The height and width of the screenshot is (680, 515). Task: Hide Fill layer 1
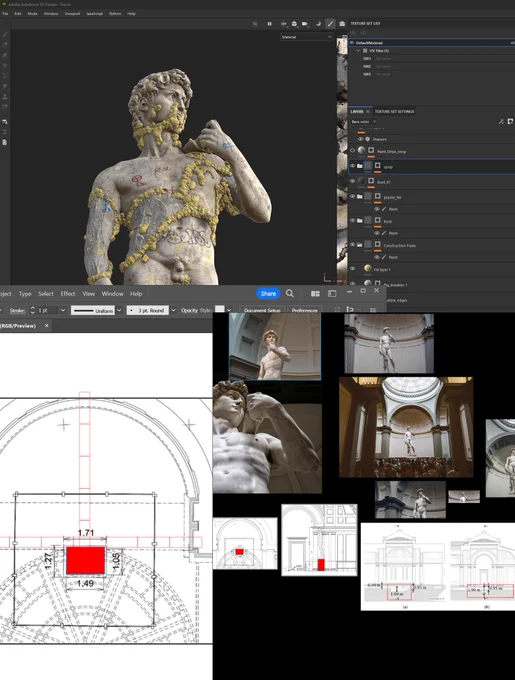(352, 269)
